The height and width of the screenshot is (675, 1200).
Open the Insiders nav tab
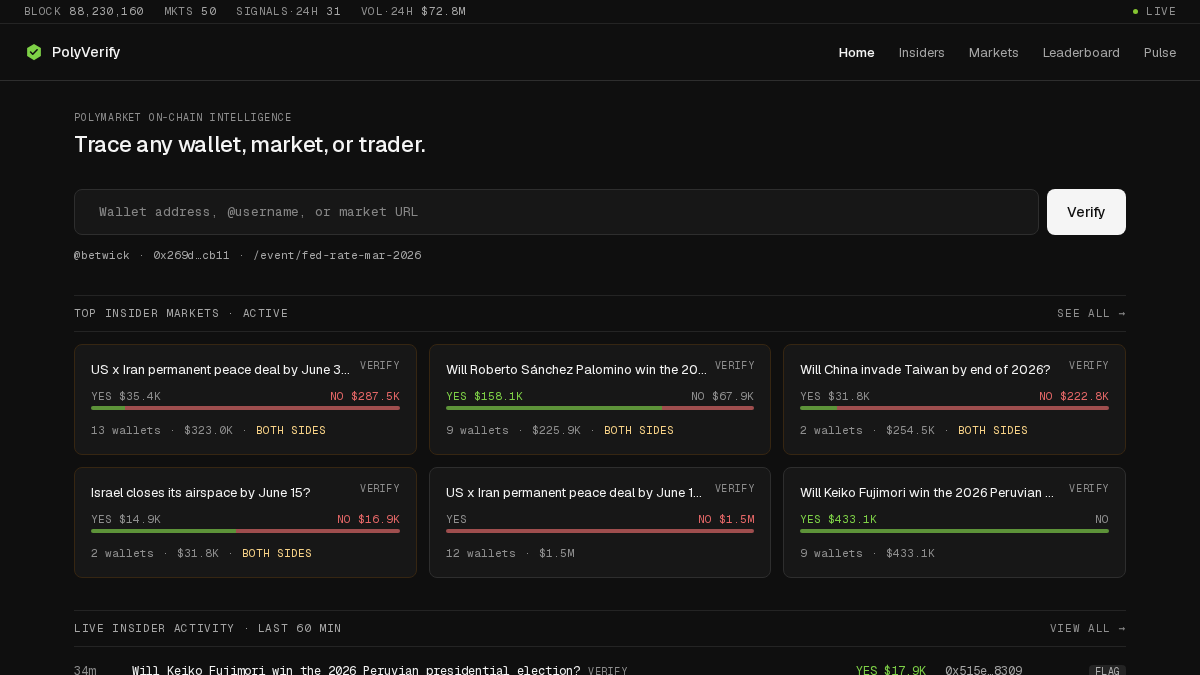[921, 52]
